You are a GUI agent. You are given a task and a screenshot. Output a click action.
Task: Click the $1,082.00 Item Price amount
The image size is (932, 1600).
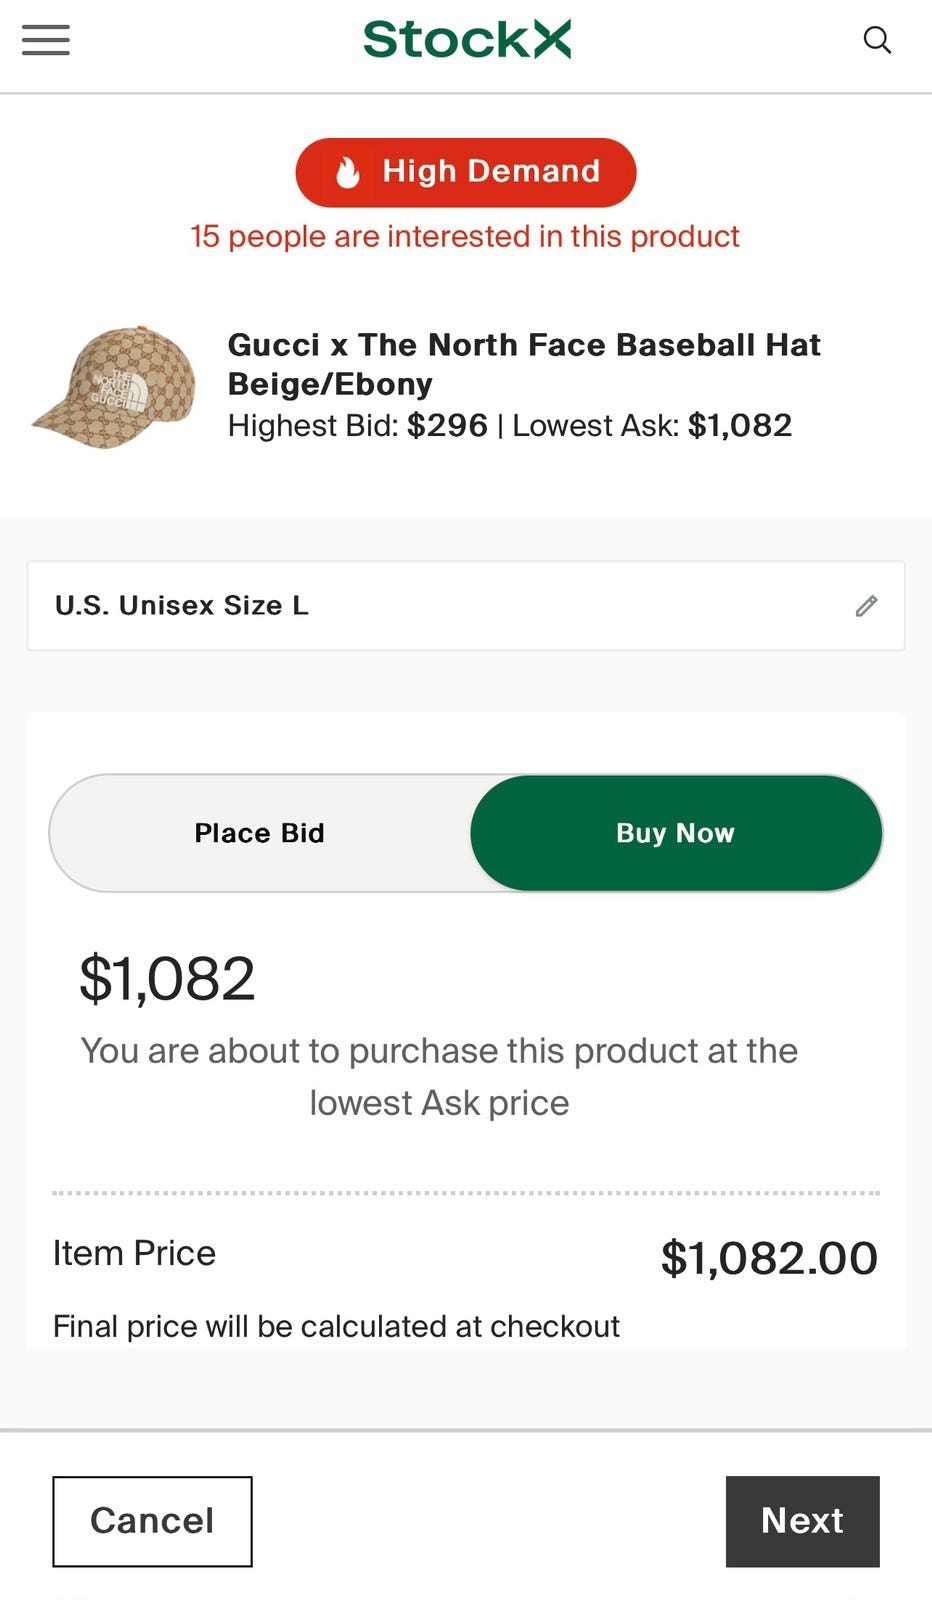pos(768,1258)
